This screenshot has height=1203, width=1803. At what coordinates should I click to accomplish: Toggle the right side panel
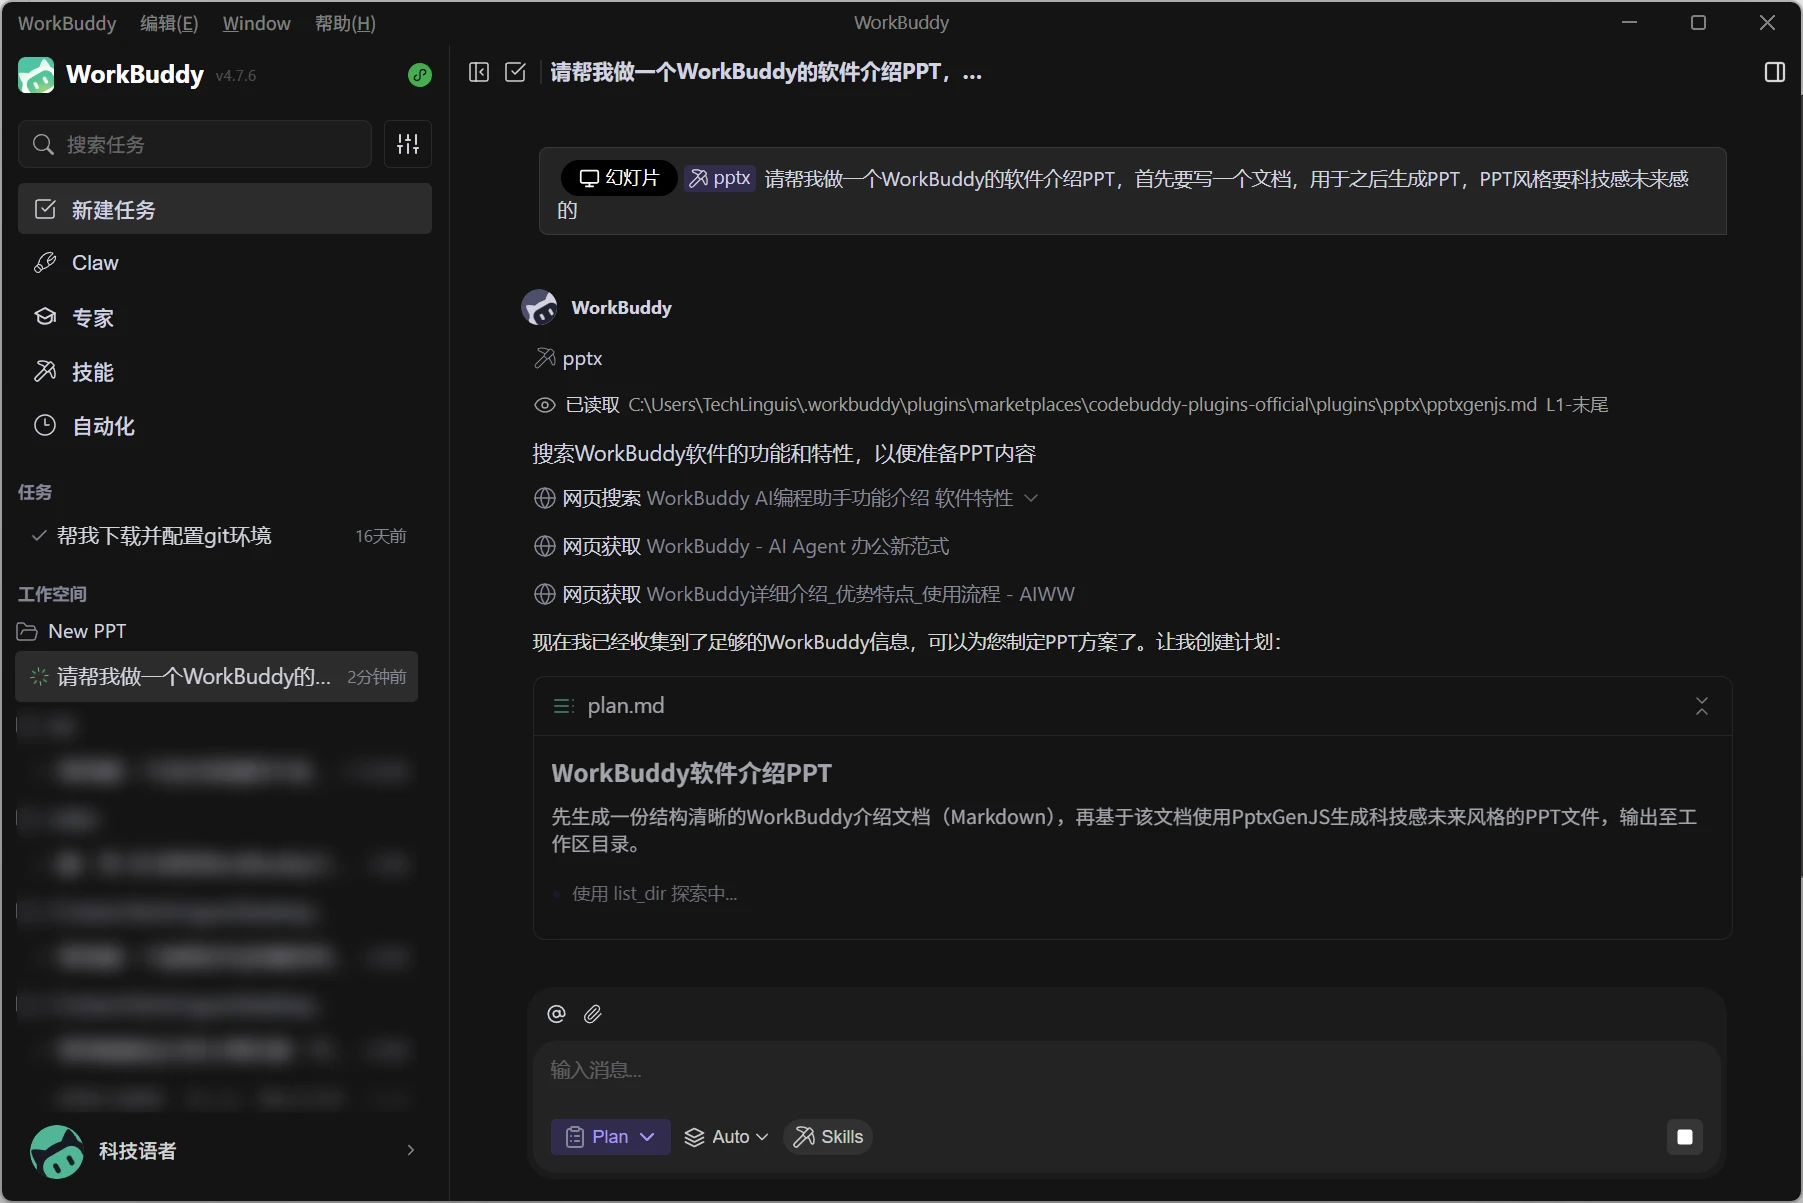coord(1774,72)
